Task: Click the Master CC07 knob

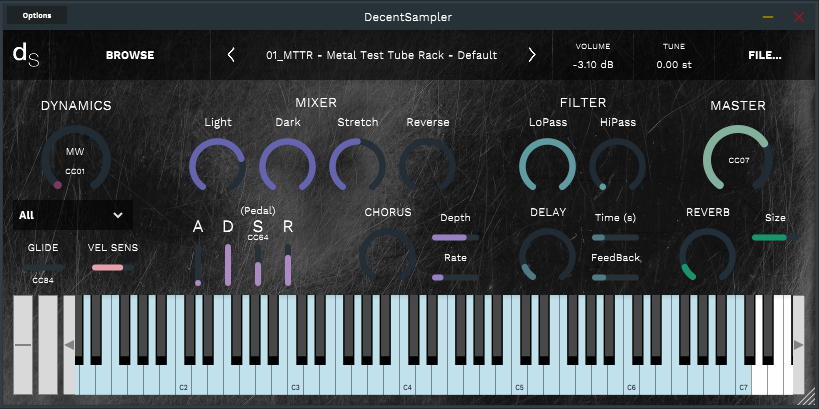Action: [738, 159]
